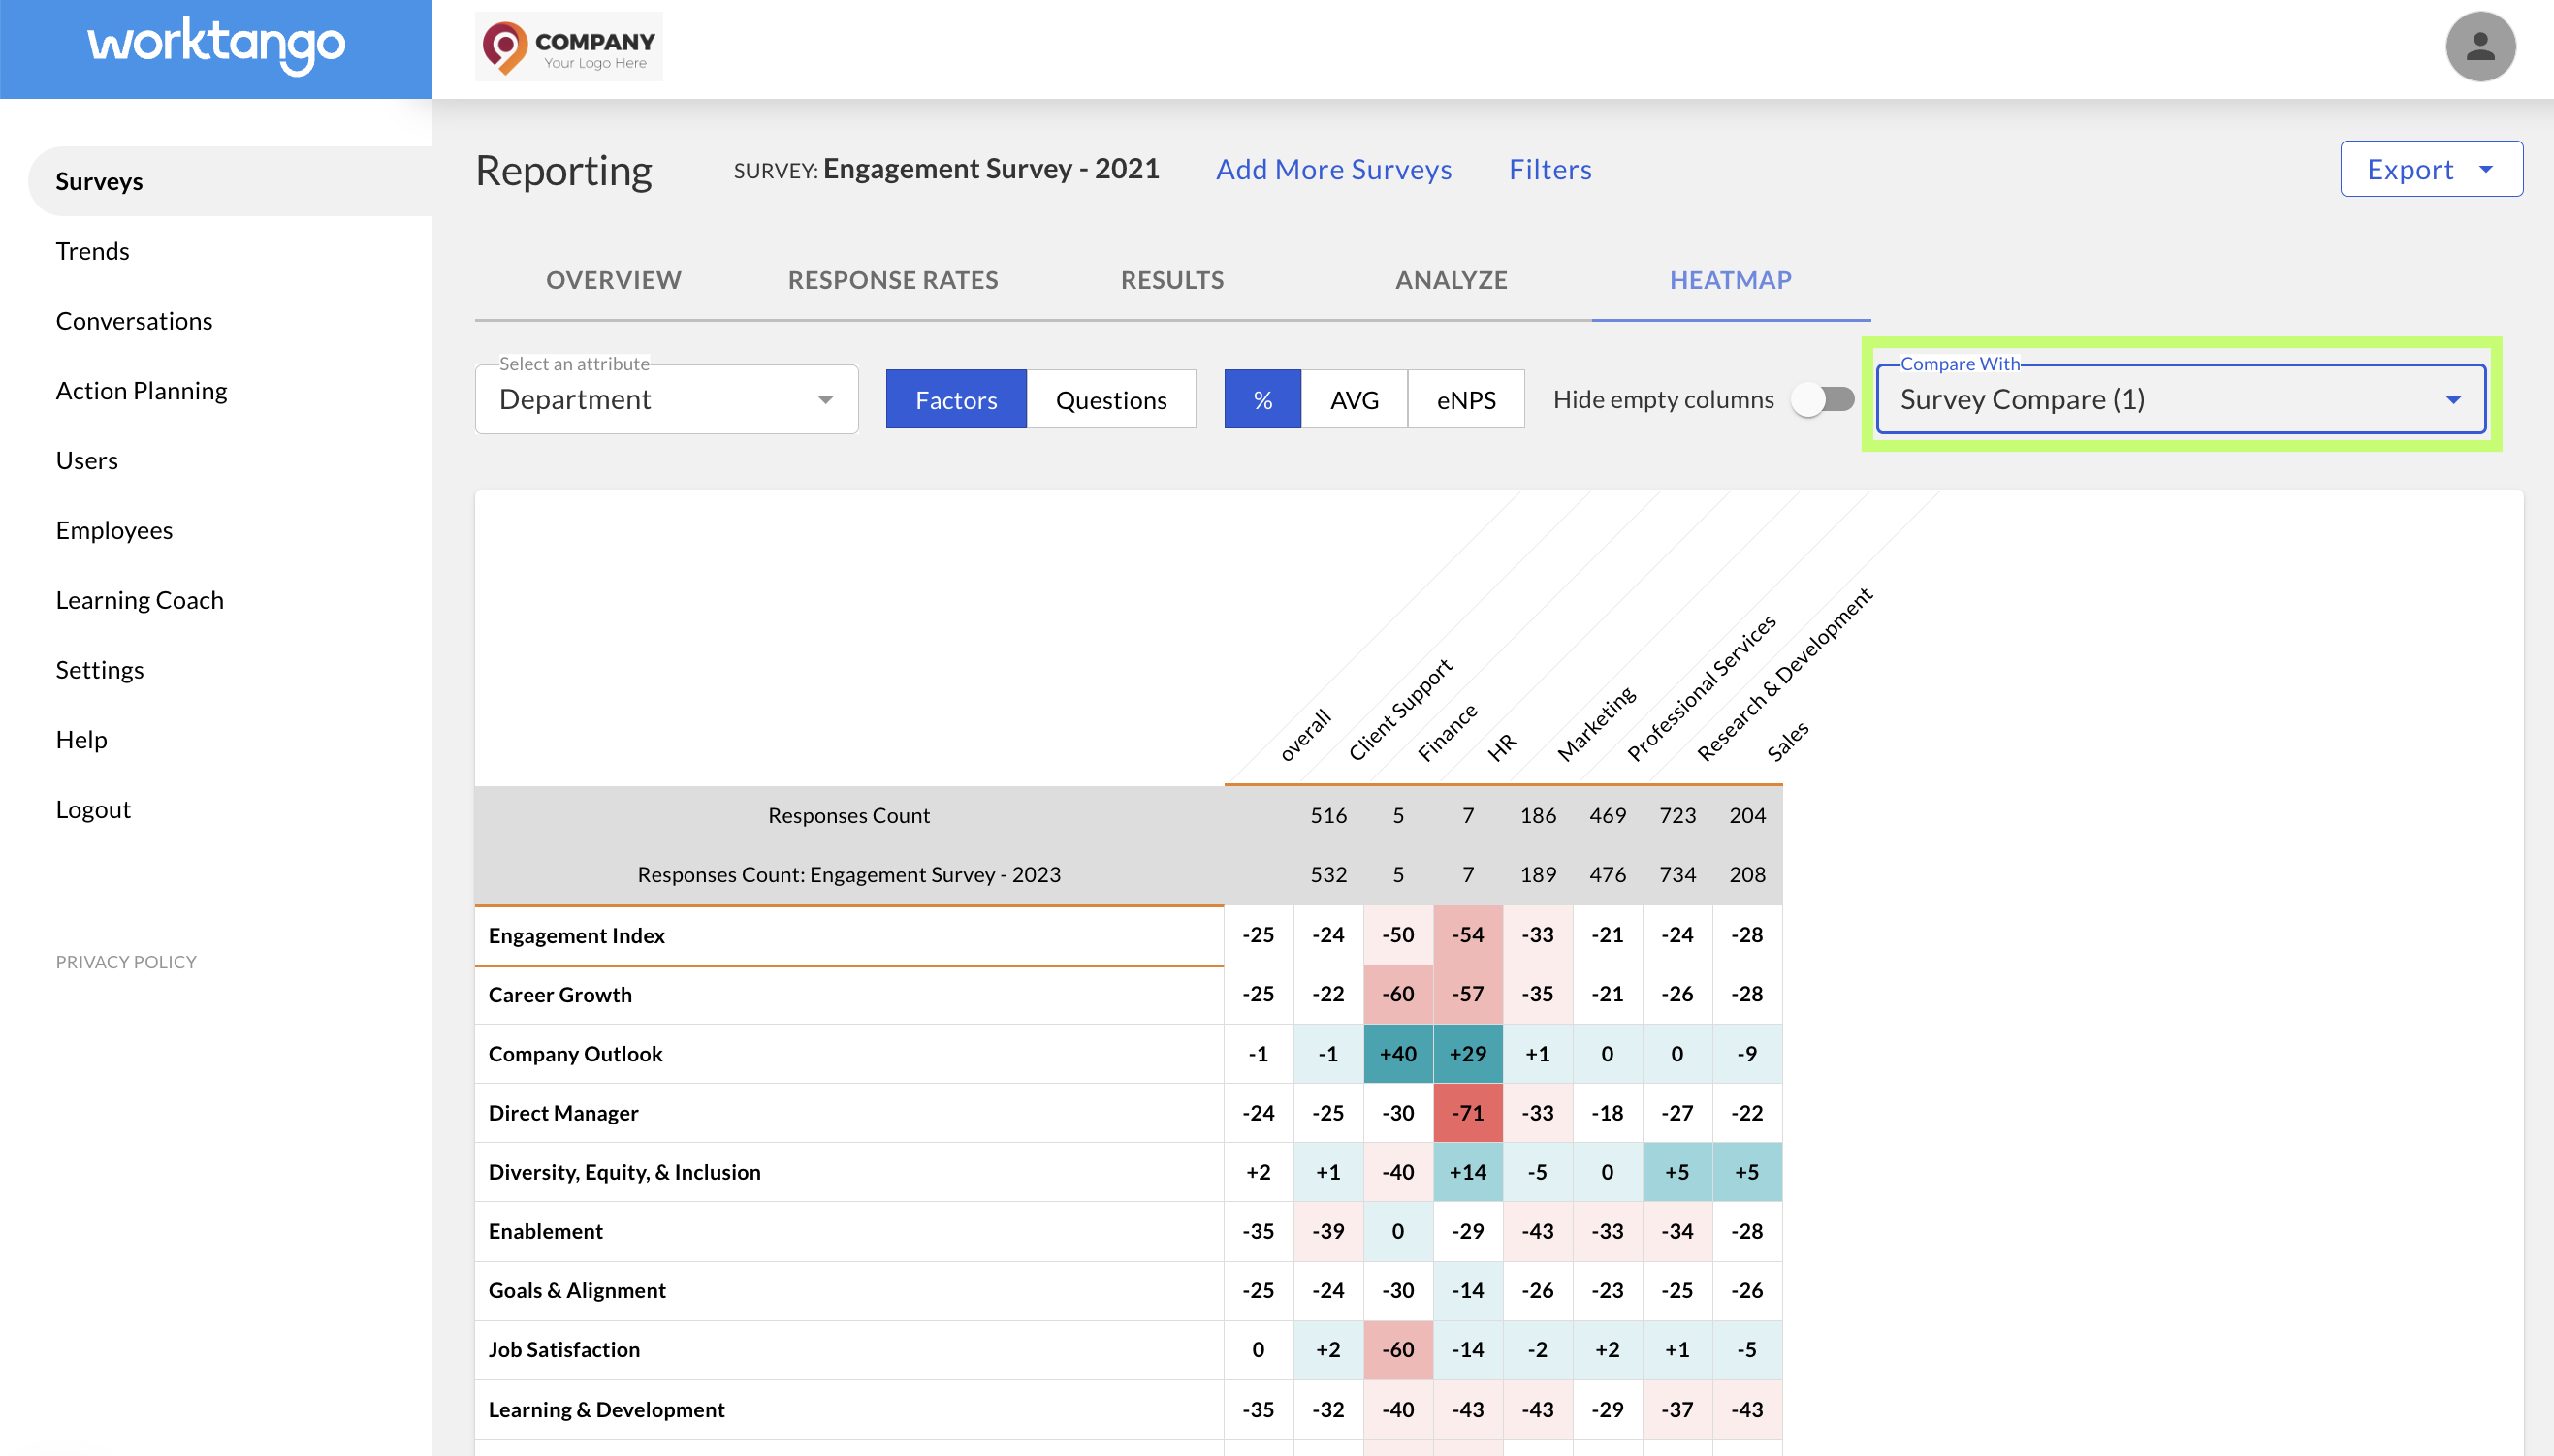Open the Privacy Policy link
Image resolution: width=2554 pixels, height=1456 pixels.
click(126, 962)
